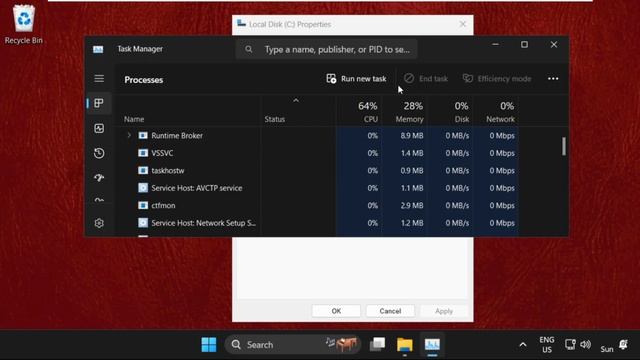Click the taskbar Search box
Image resolution: width=640 pixels, height=360 pixels.
pos(293,344)
